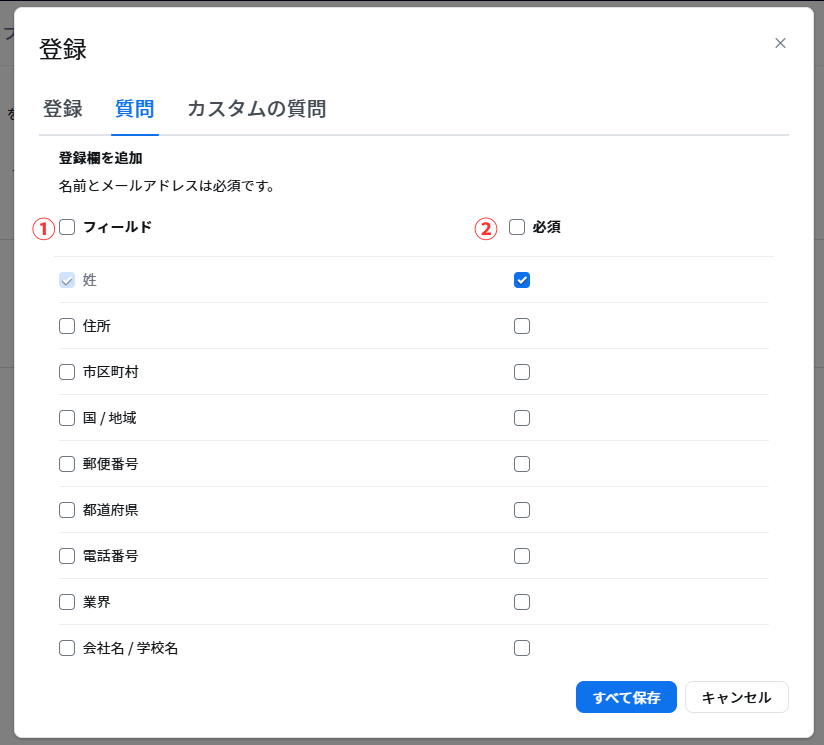
Task: Enable the 住所 field checkbox
Action: point(67,326)
